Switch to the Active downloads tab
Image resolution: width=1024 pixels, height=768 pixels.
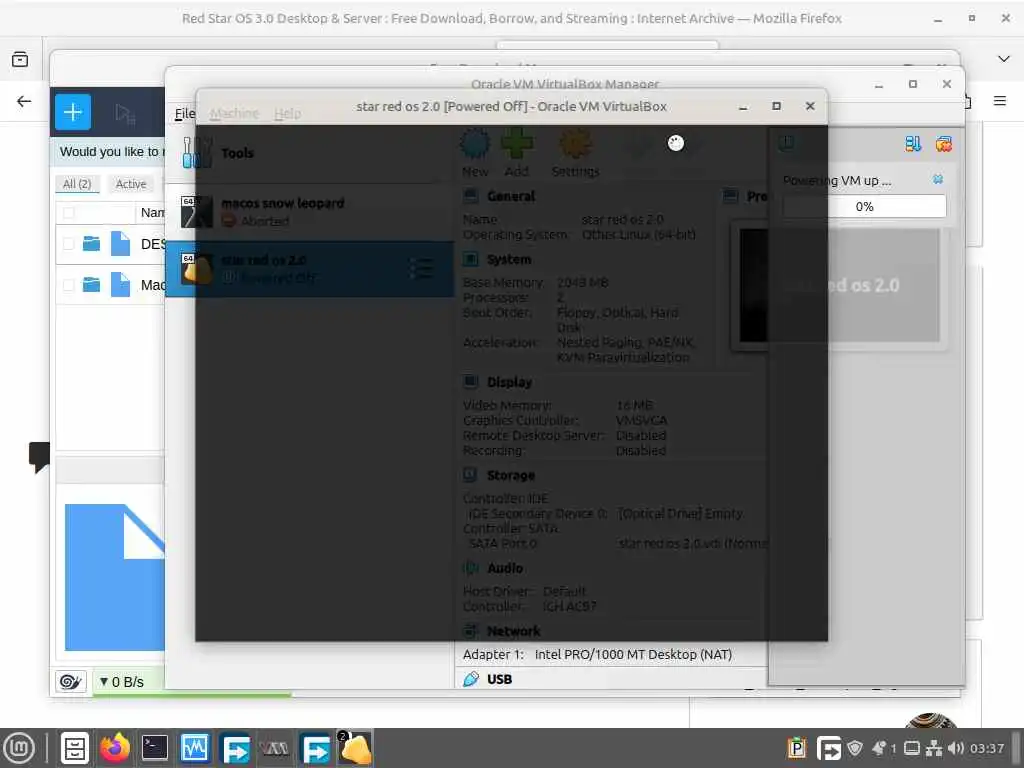pyautogui.click(x=131, y=184)
